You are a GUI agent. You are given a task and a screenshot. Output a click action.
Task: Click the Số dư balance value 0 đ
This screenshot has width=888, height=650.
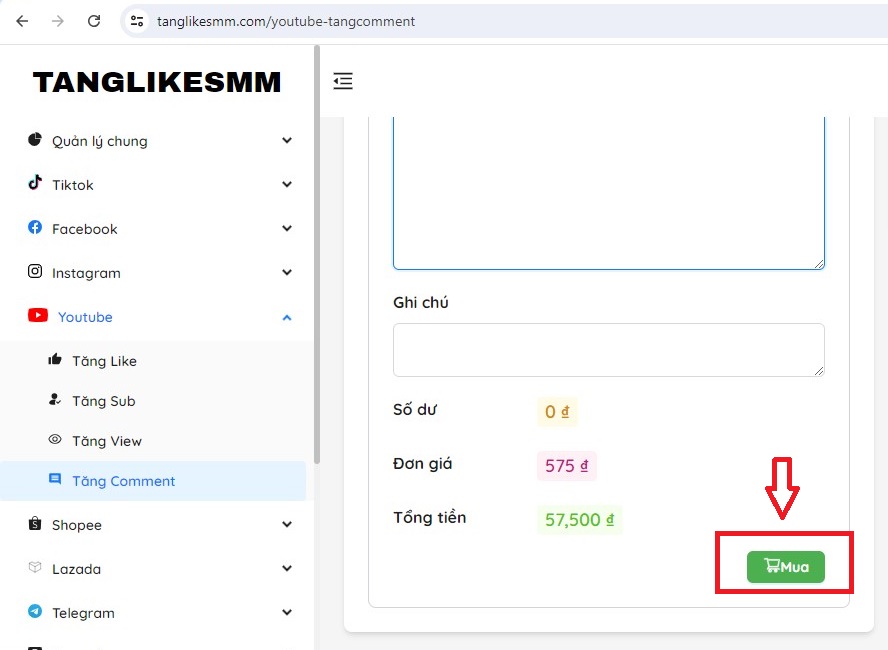[x=557, y=412]
